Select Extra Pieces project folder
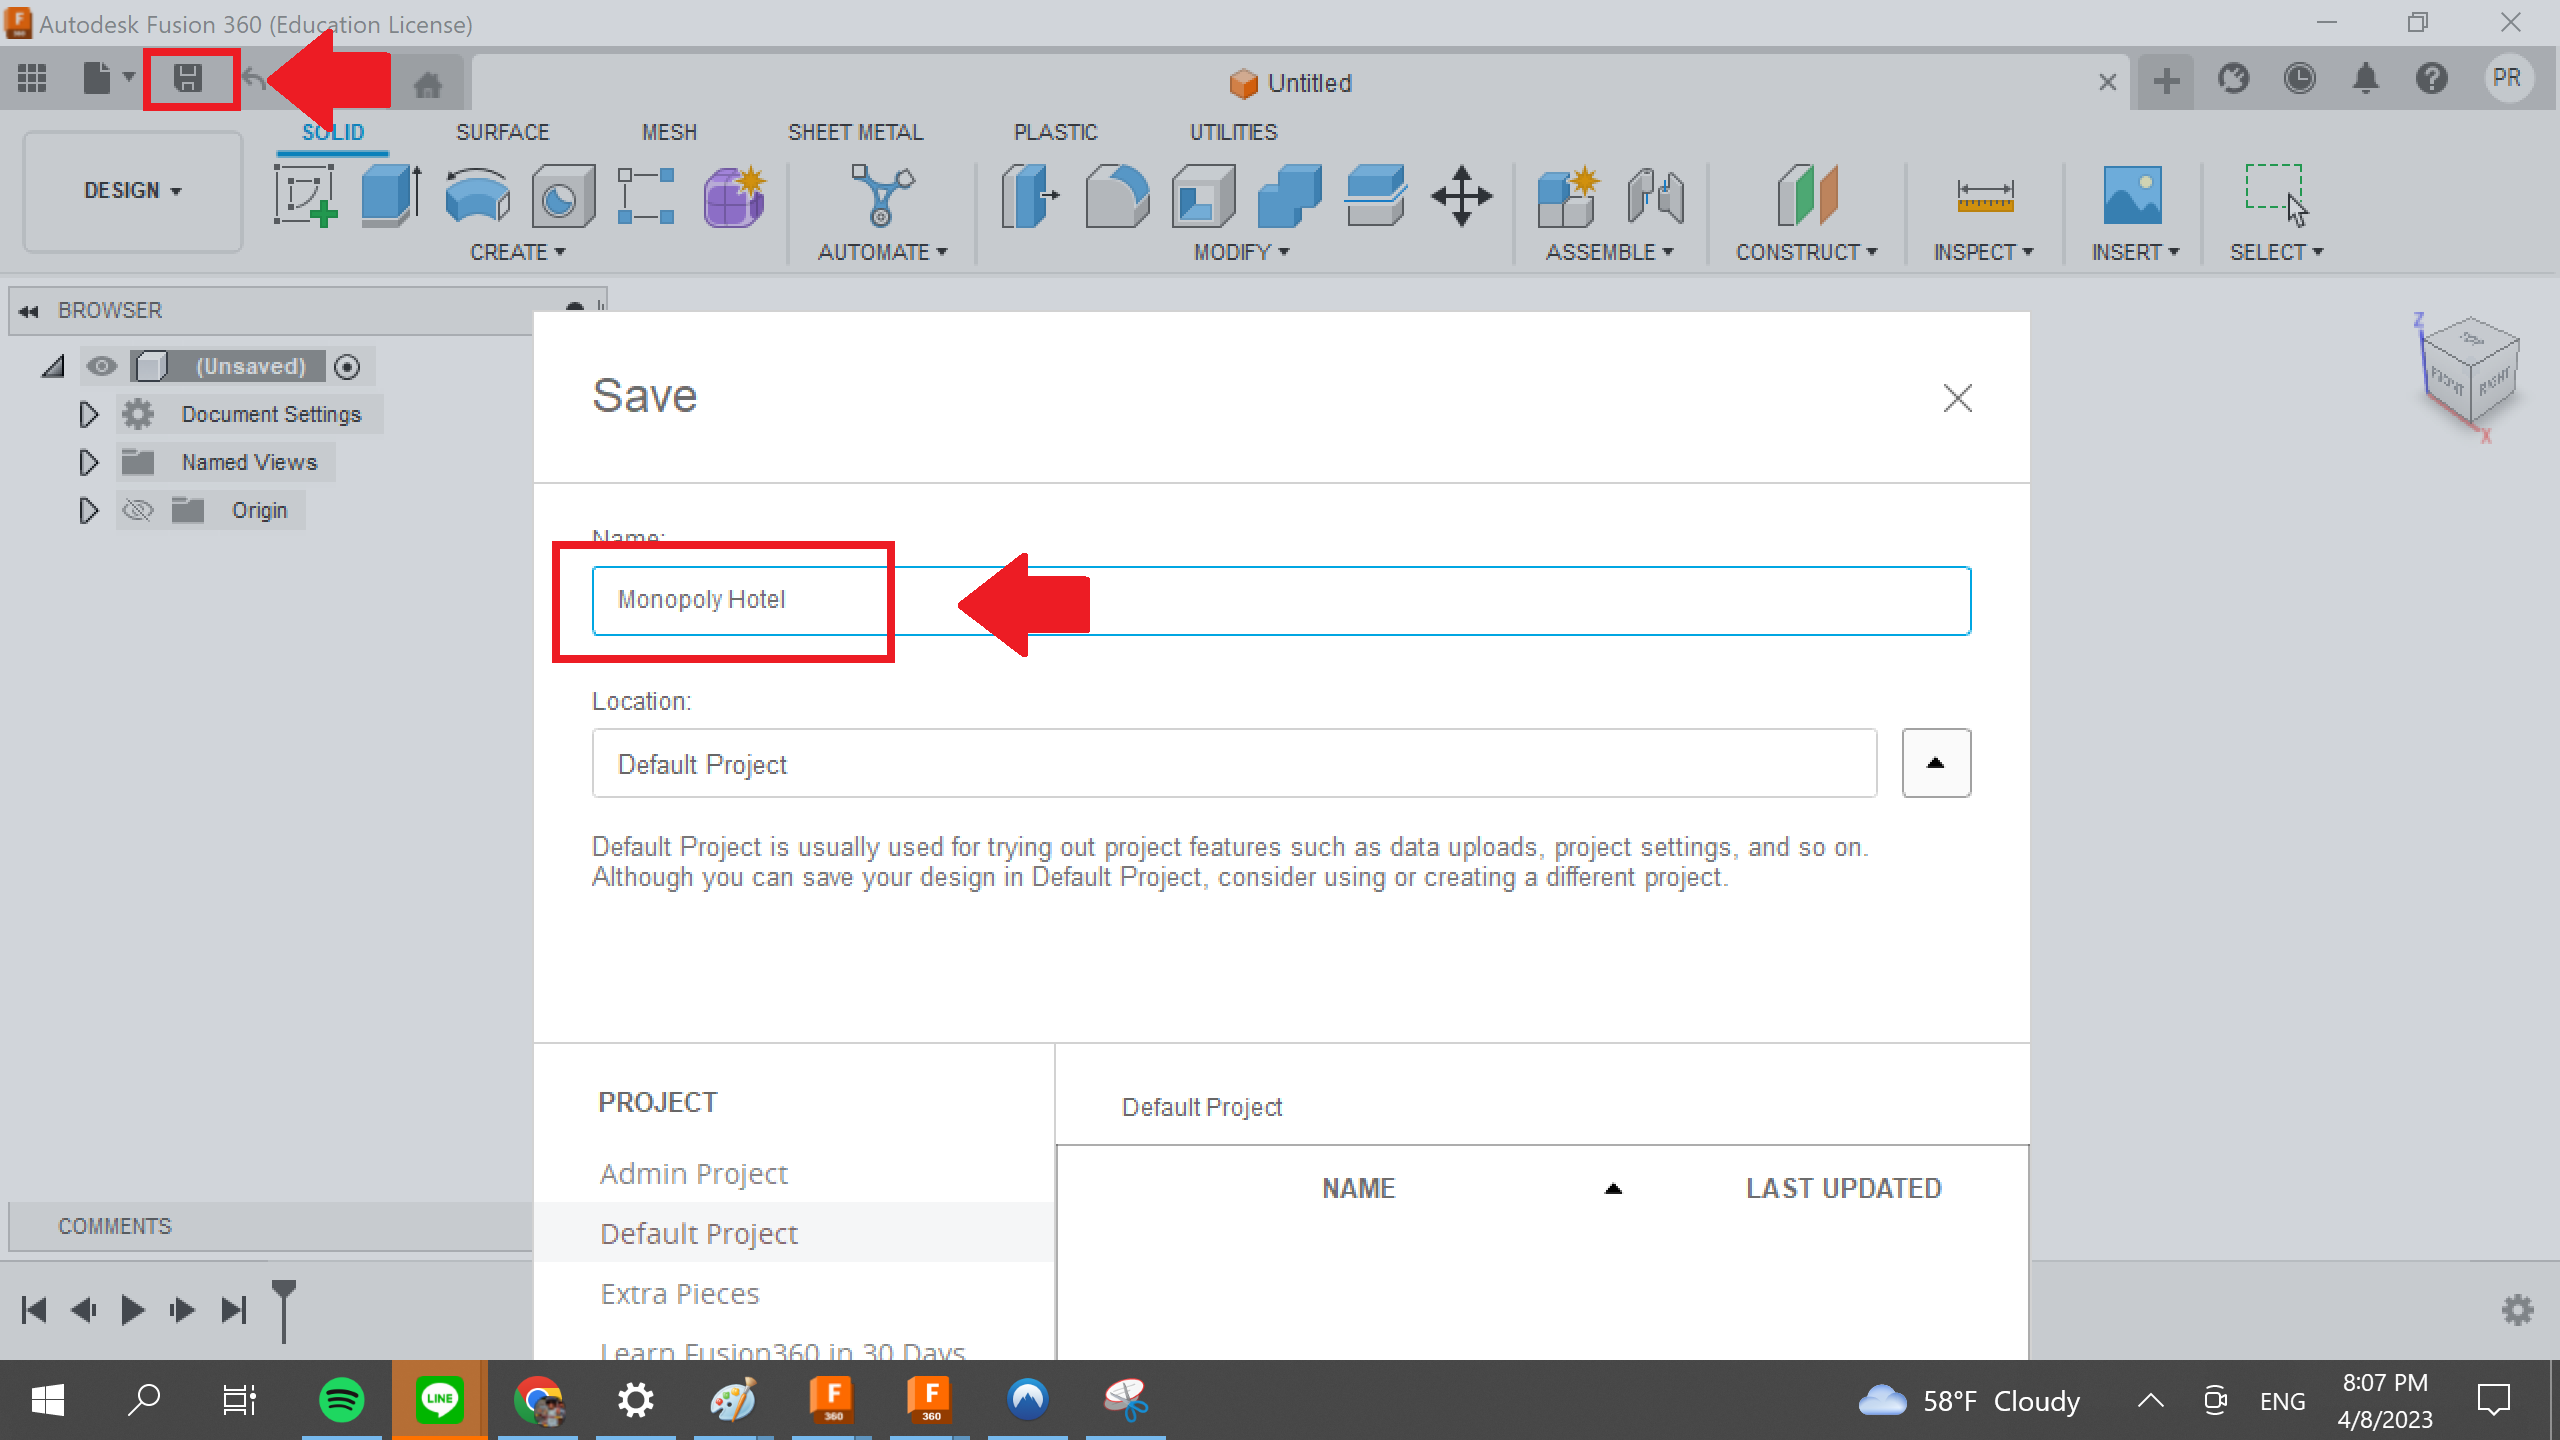The image size is (2560, 1440). pos(679,1292)
